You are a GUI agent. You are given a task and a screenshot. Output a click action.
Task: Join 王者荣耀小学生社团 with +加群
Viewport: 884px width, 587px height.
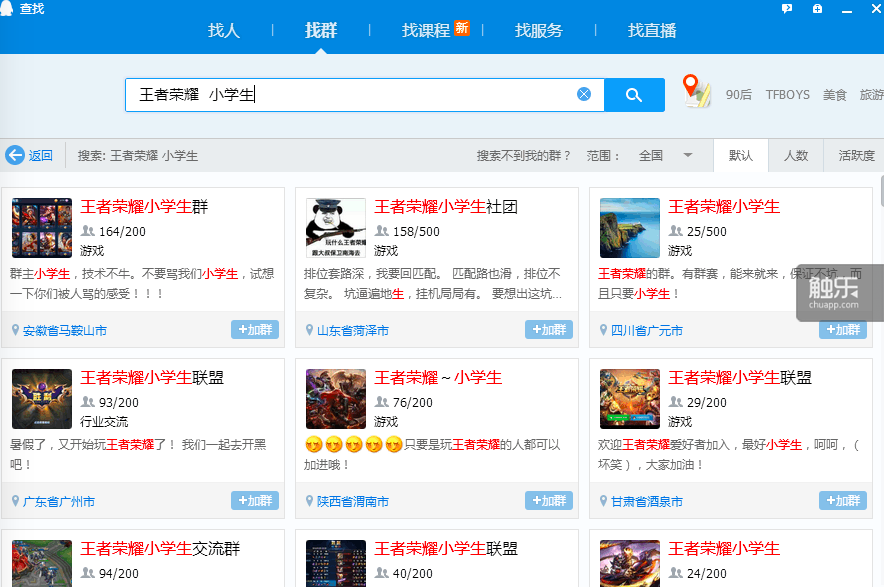point(549,329)
